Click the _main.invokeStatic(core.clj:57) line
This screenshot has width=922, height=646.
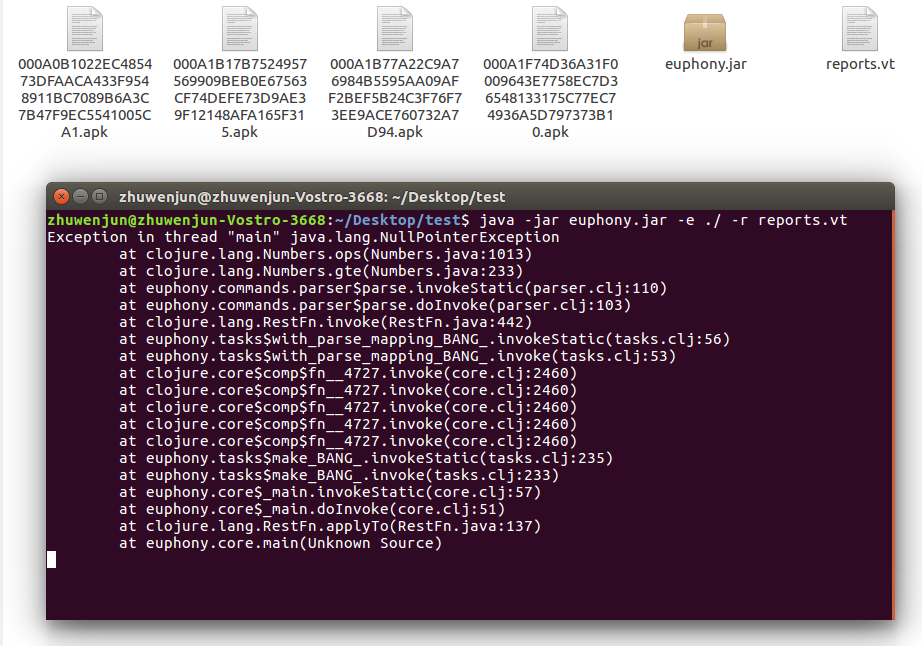(330, 493)
